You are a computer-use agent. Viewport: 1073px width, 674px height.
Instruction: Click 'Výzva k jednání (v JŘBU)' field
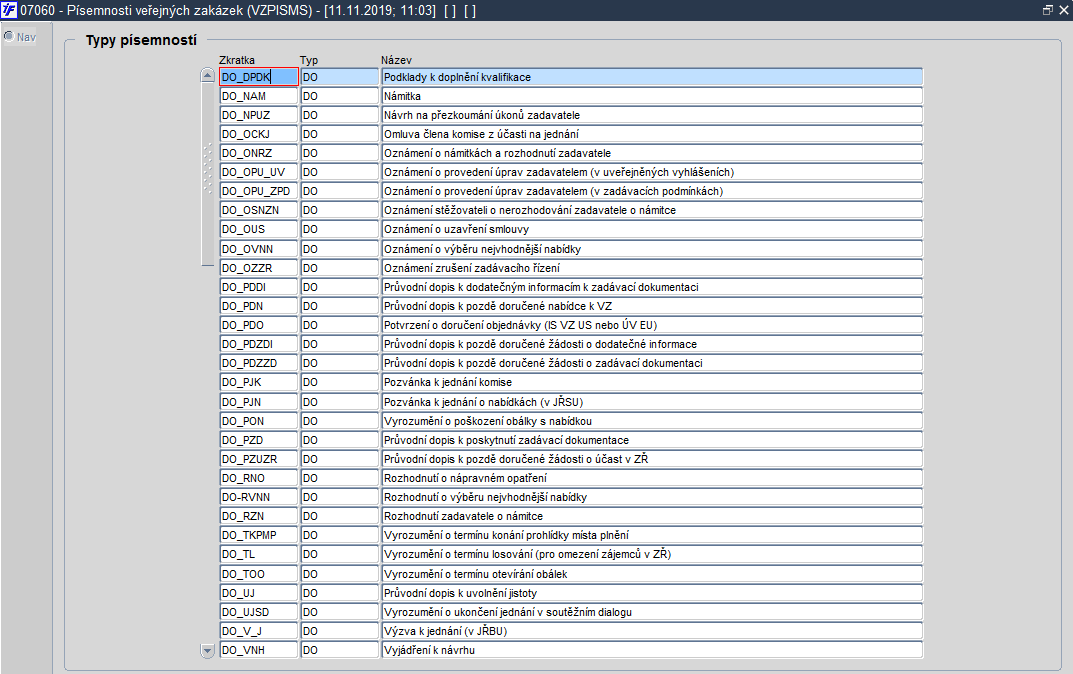tap(652, 631)
